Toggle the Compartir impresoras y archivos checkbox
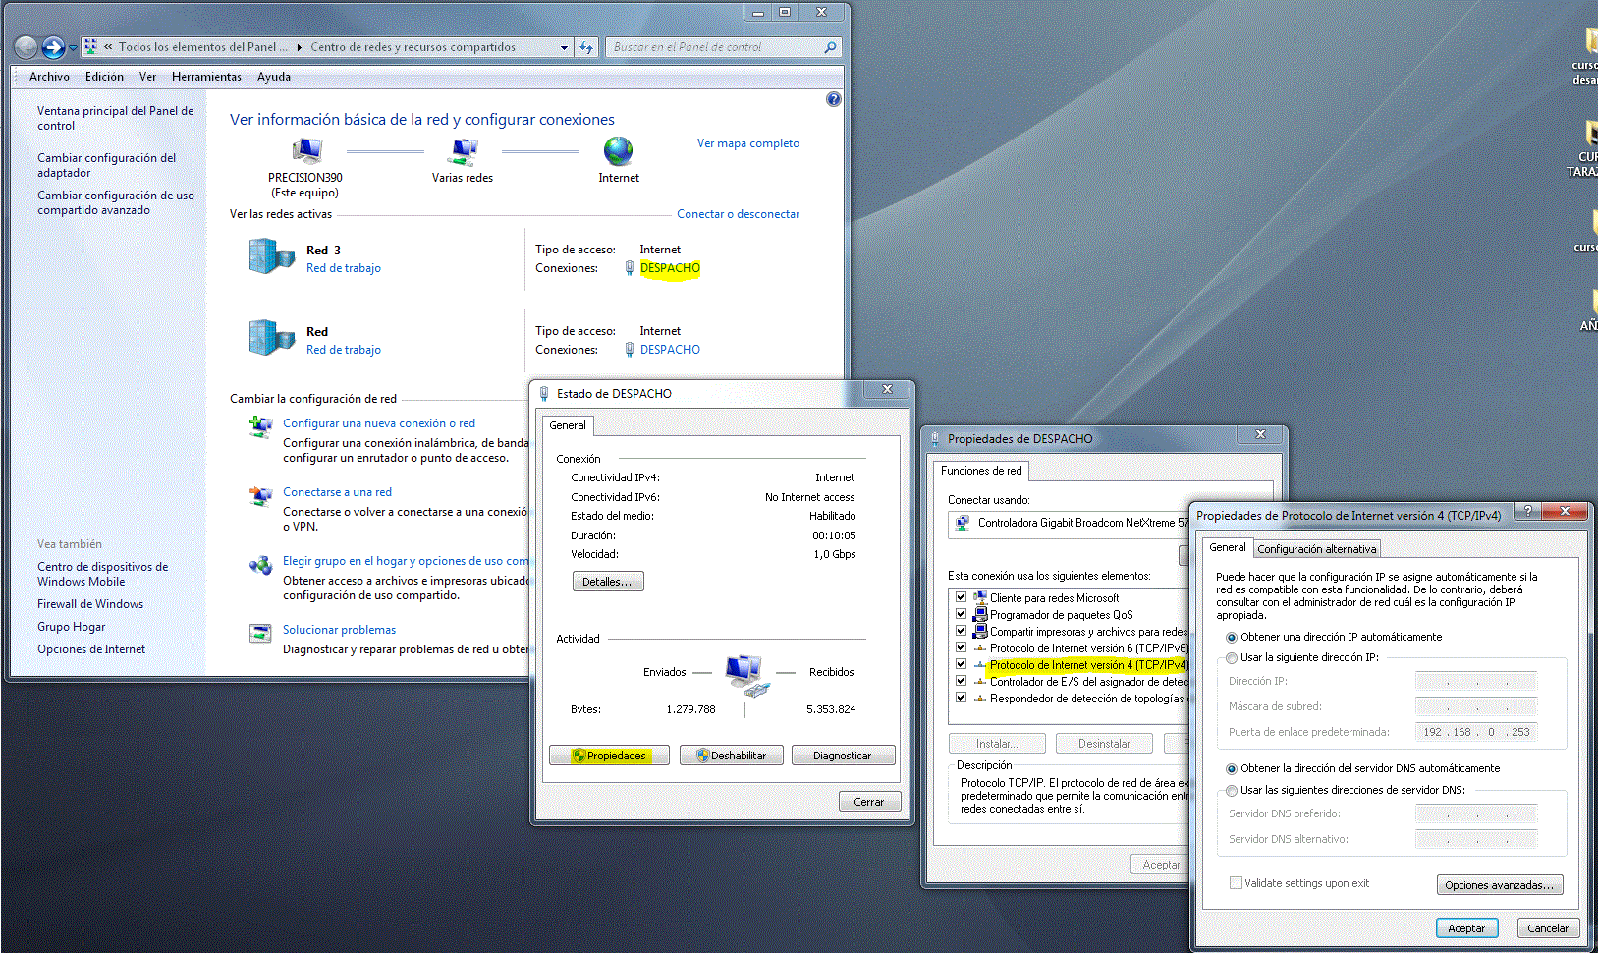 (961, 631)
